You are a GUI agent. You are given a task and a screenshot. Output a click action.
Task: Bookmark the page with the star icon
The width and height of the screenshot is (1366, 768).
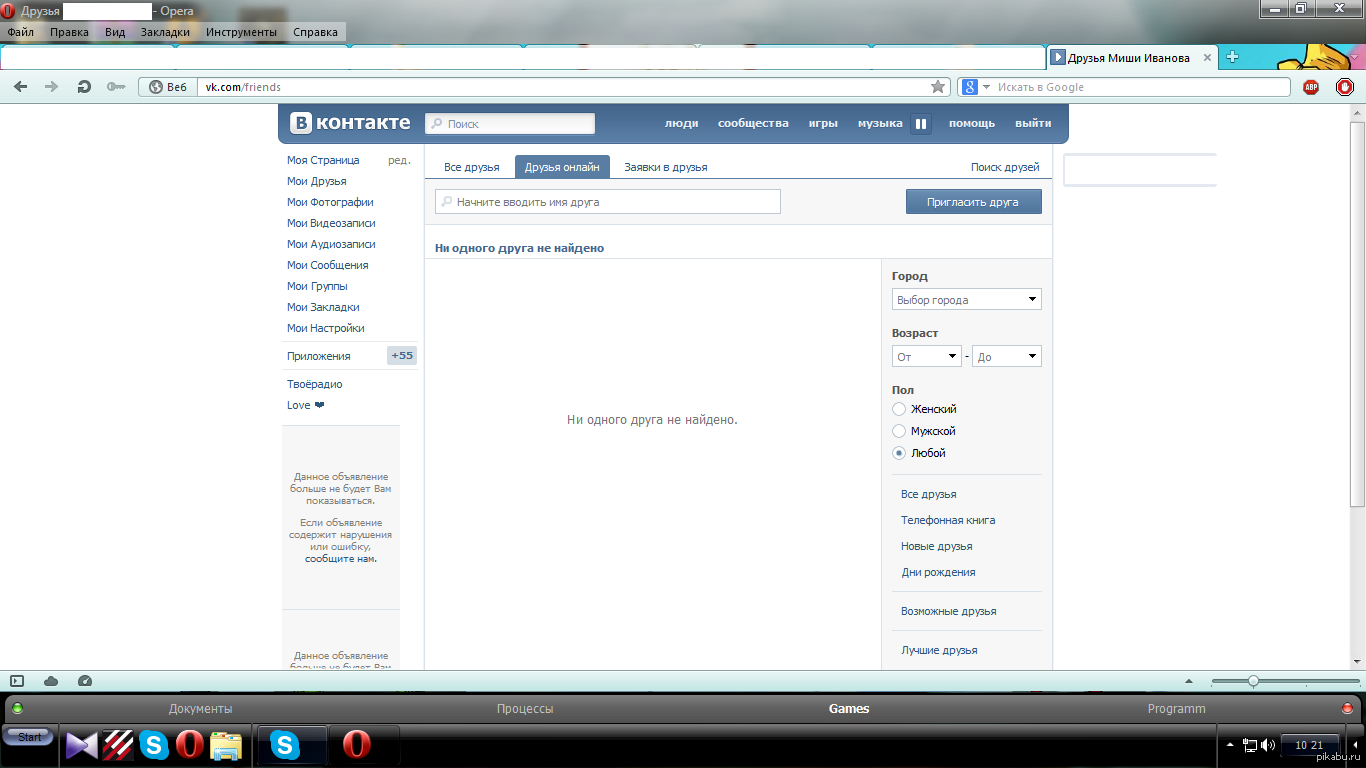pyautogui.click(x=938, y=87)
